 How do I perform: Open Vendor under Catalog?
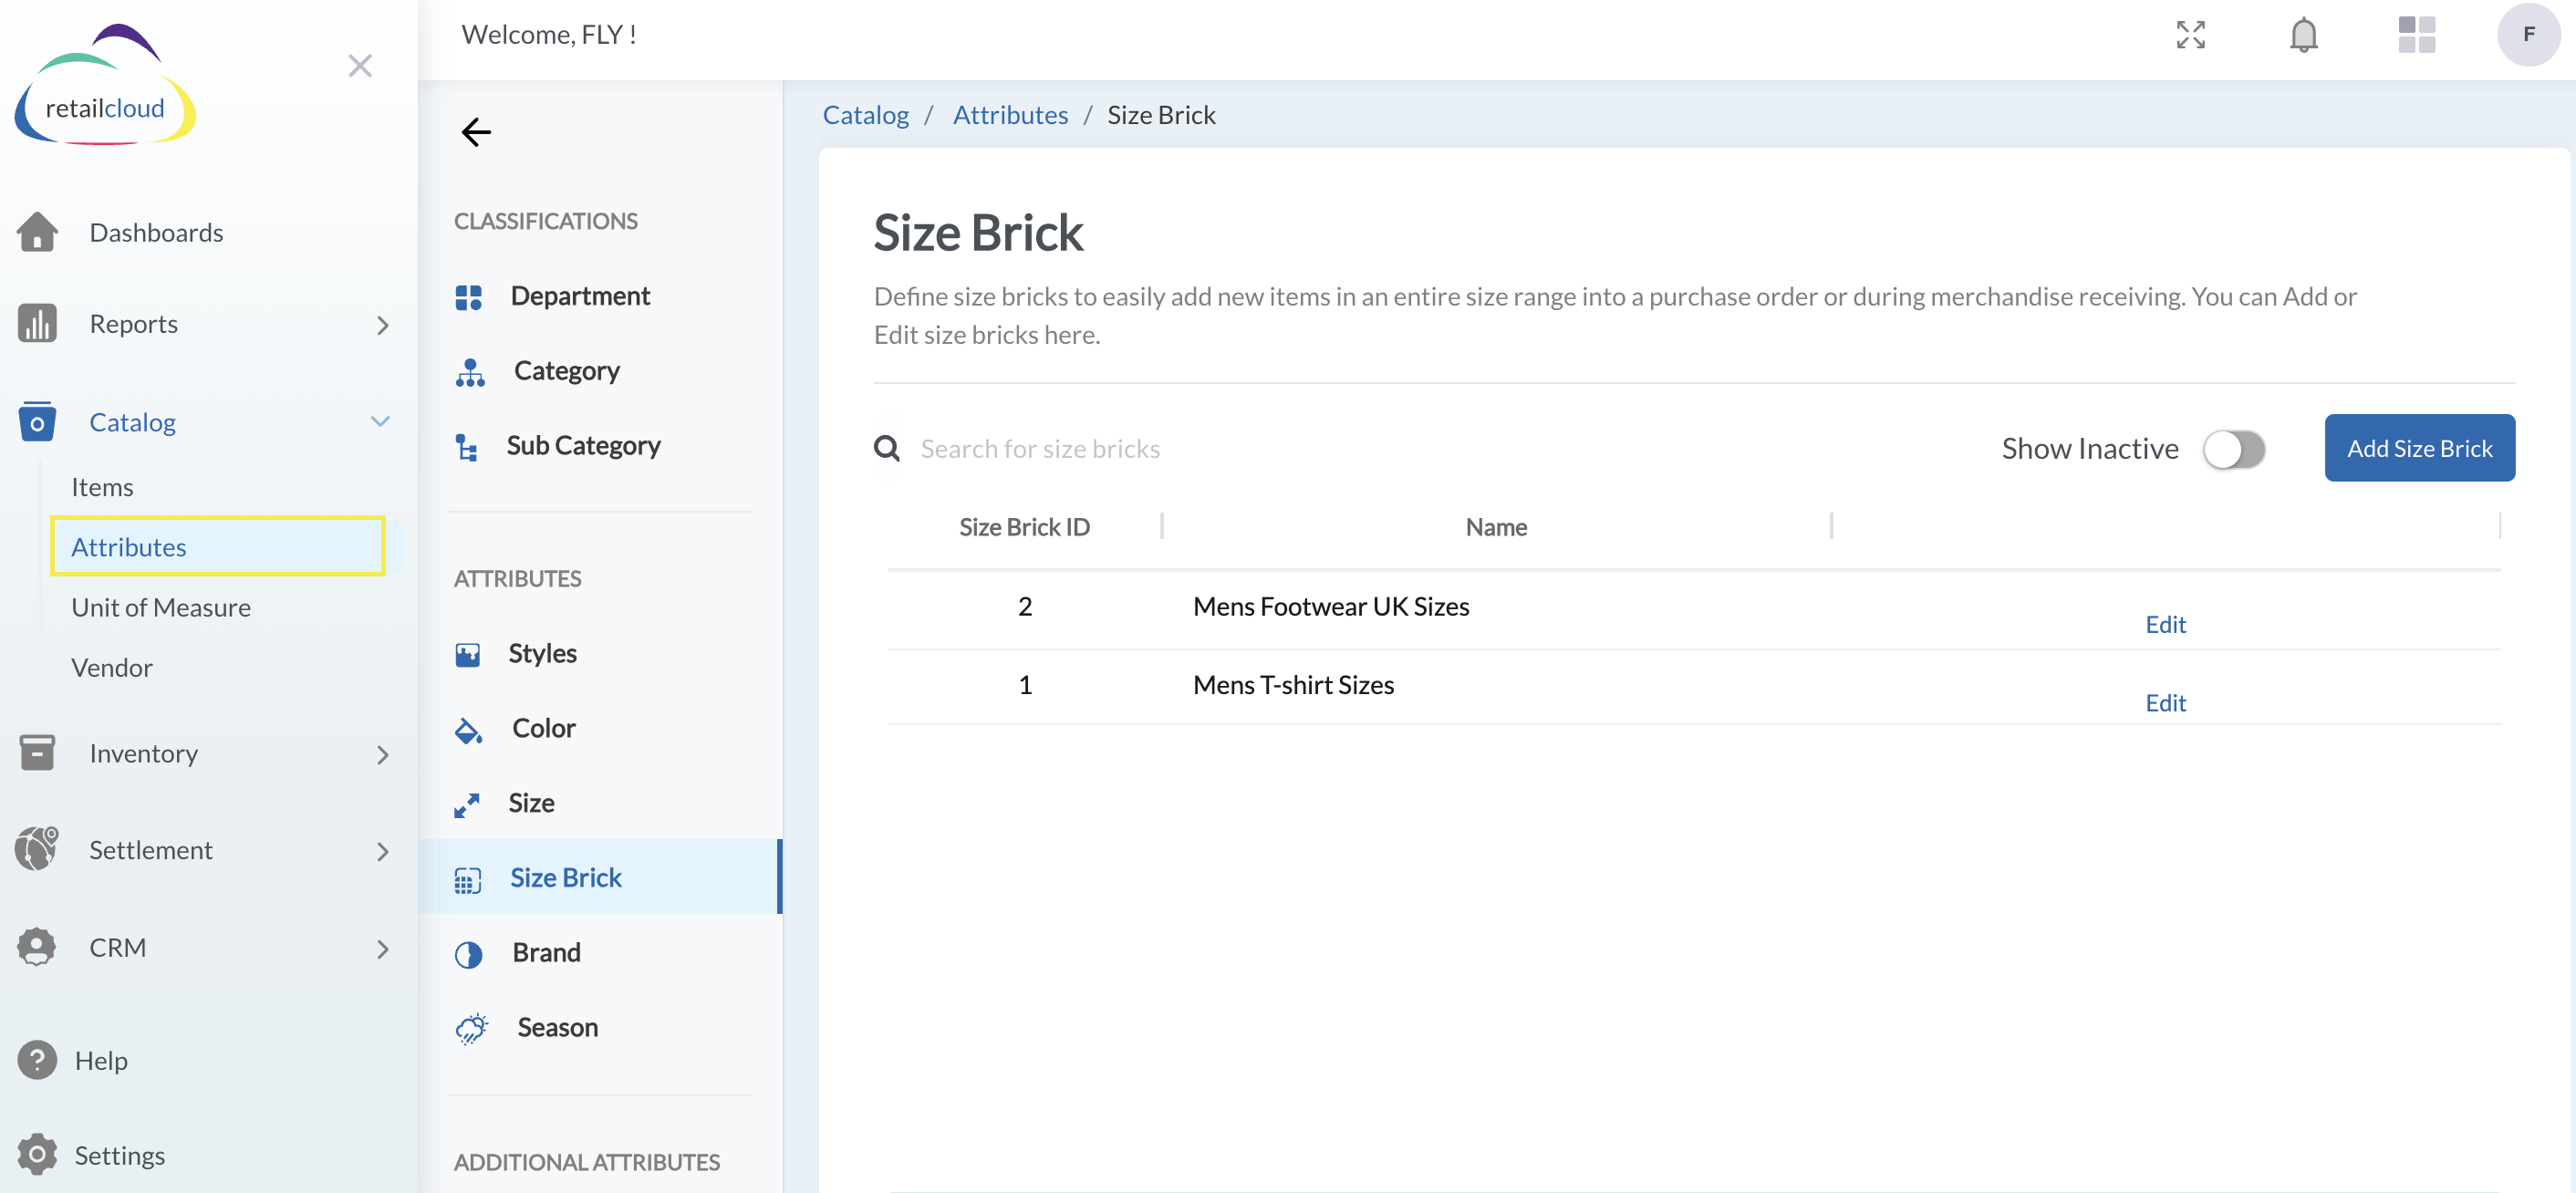[x=112, y=667]
